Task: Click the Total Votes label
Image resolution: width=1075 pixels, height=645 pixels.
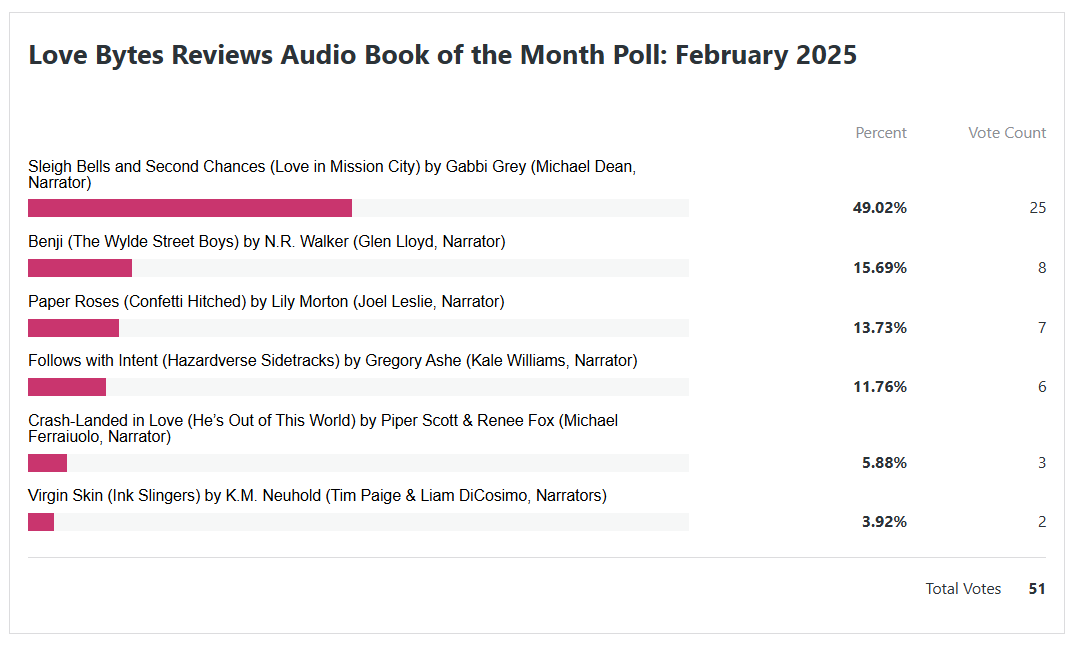Action: tap(962, 589)
